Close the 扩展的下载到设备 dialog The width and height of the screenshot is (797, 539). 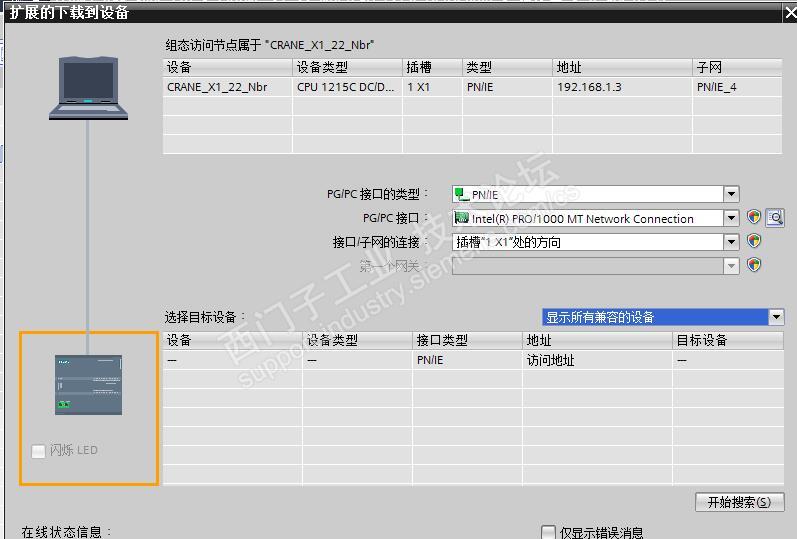point(790,12)
